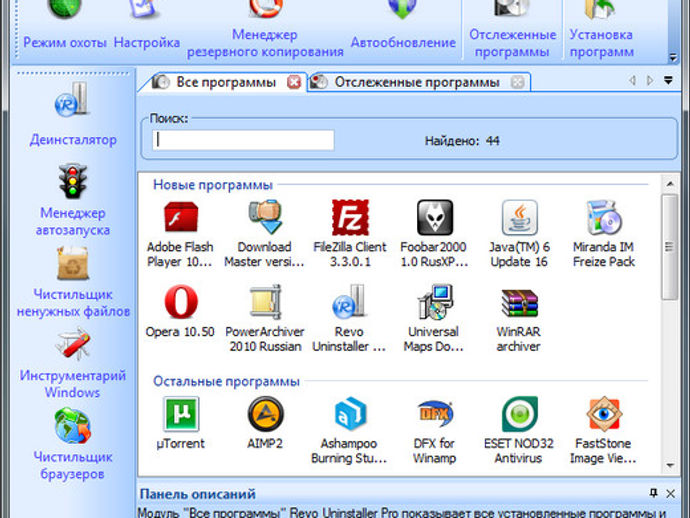
Task: Click the Автообновление toolbar item
Action: pos(403,26)
